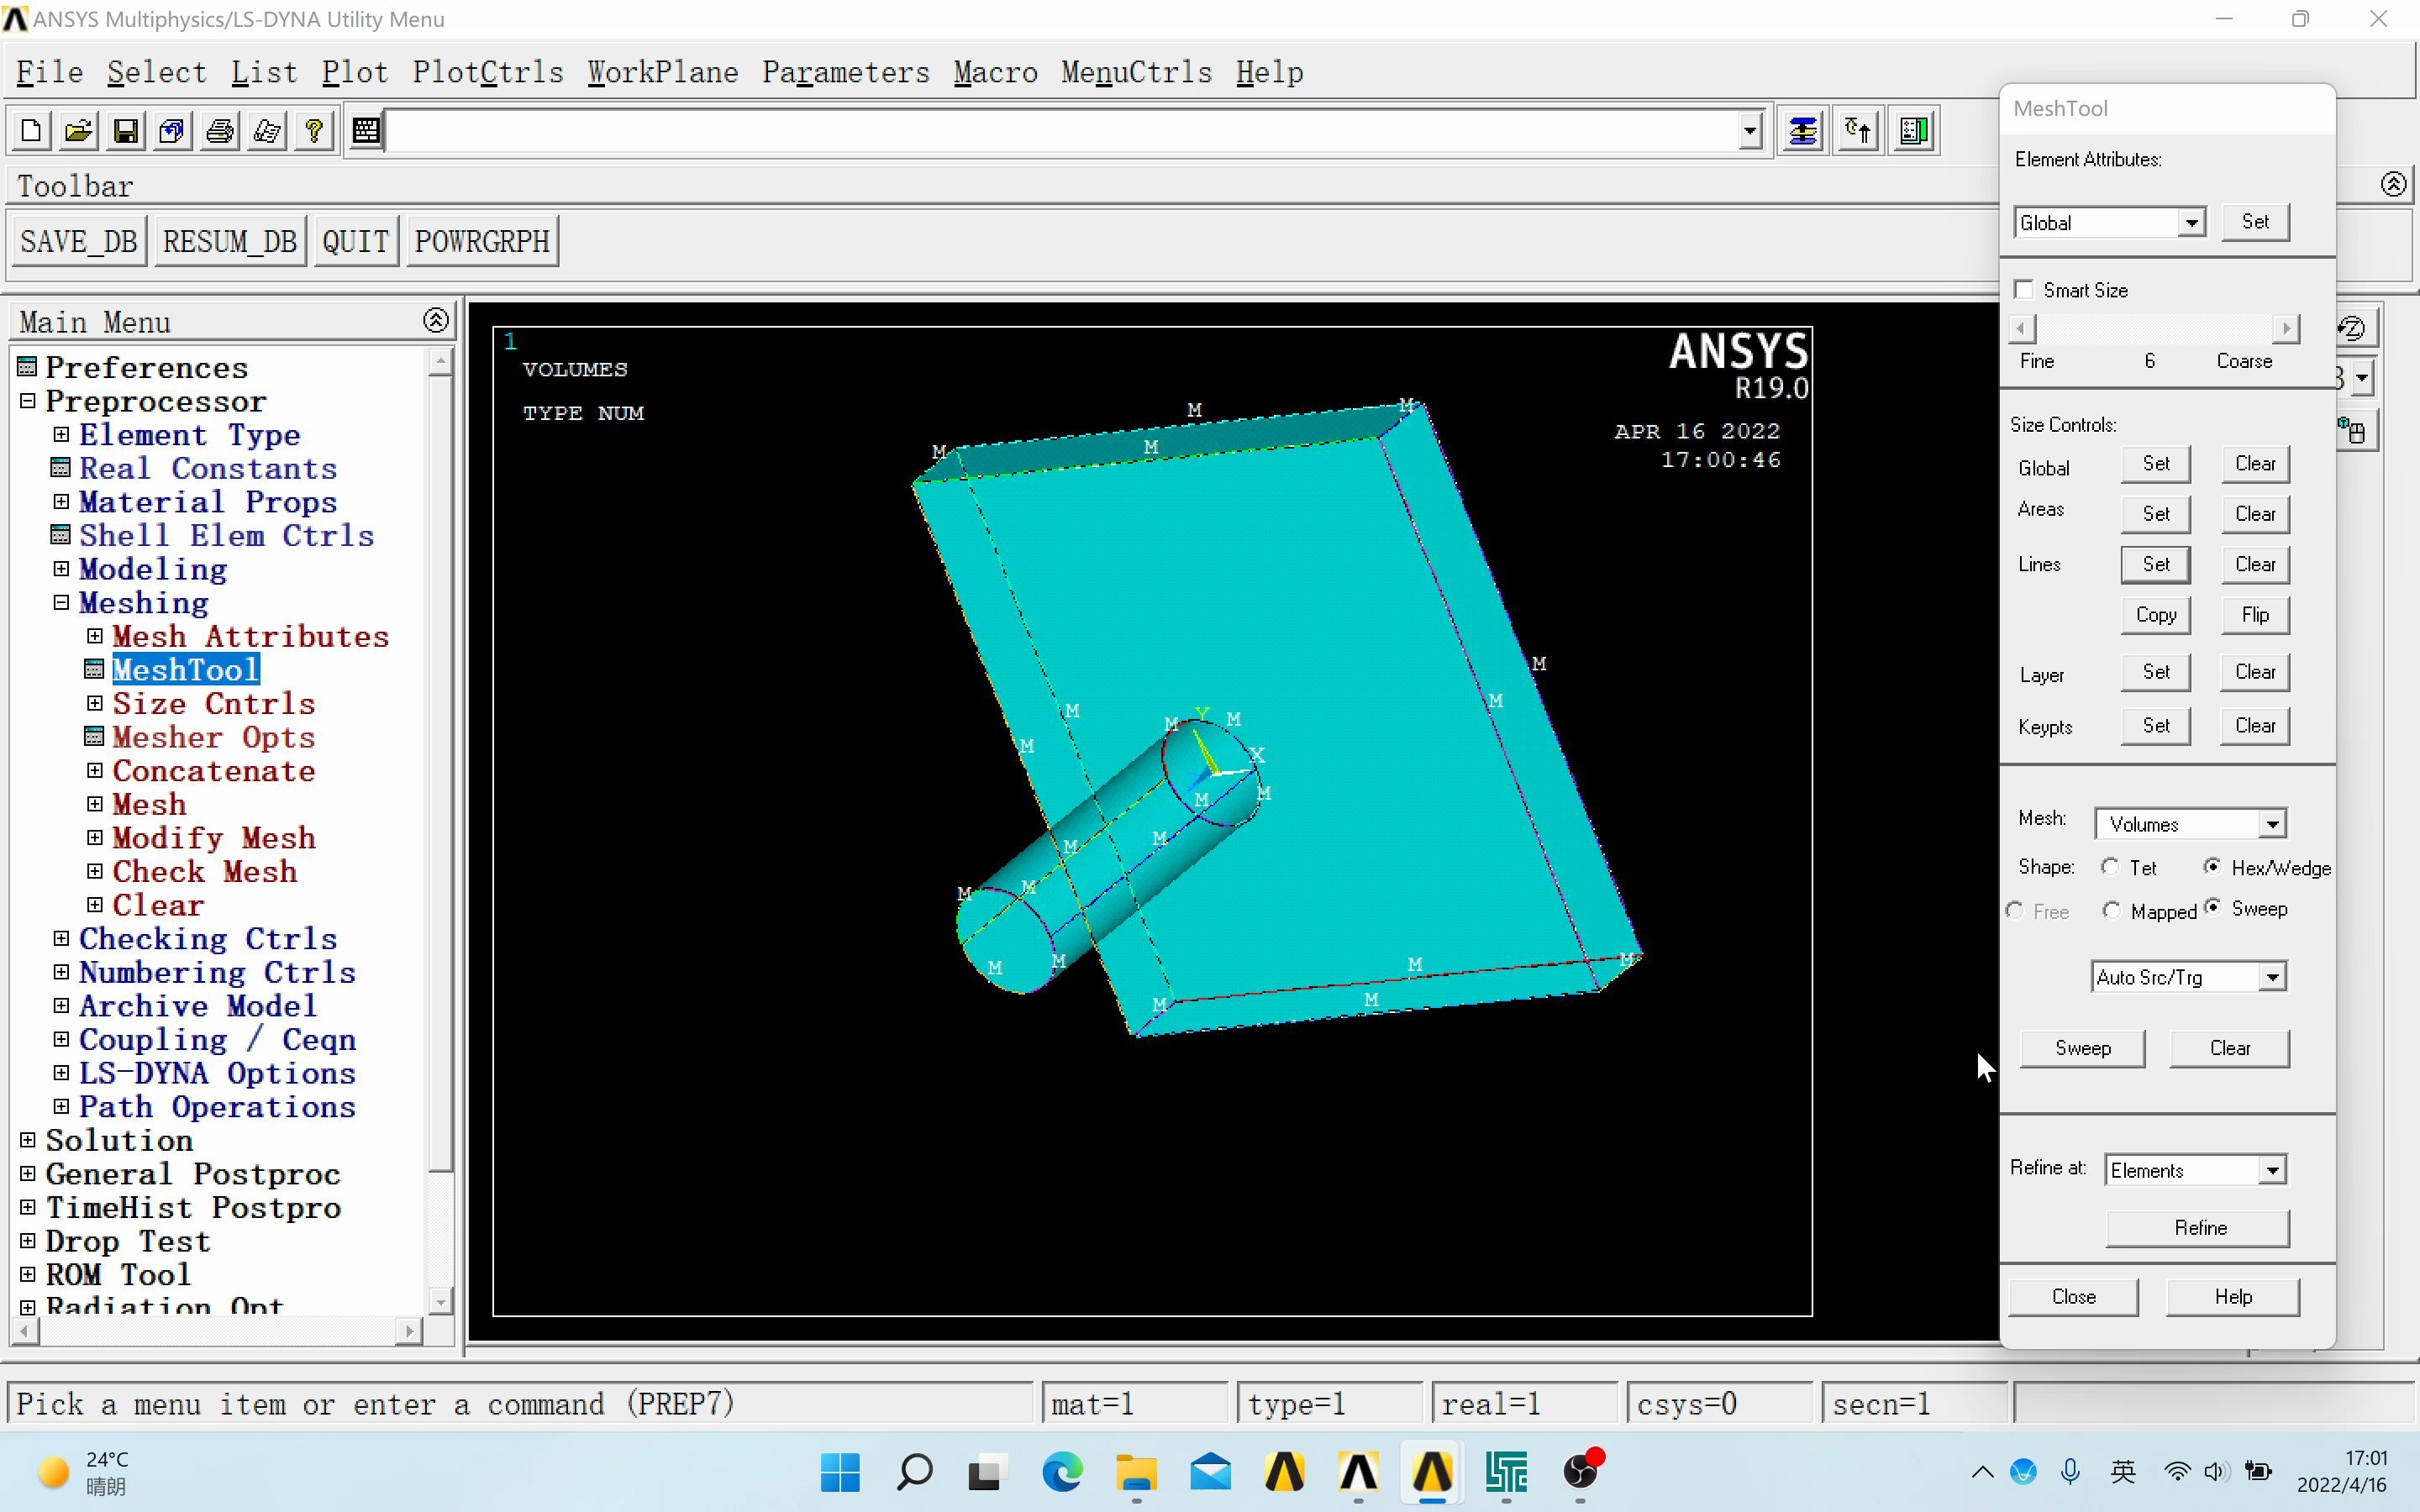Collapse the Main Menu panel chevron icon
The height and width of the screenshot is (1512, 2420).
(x=436, y=320)
